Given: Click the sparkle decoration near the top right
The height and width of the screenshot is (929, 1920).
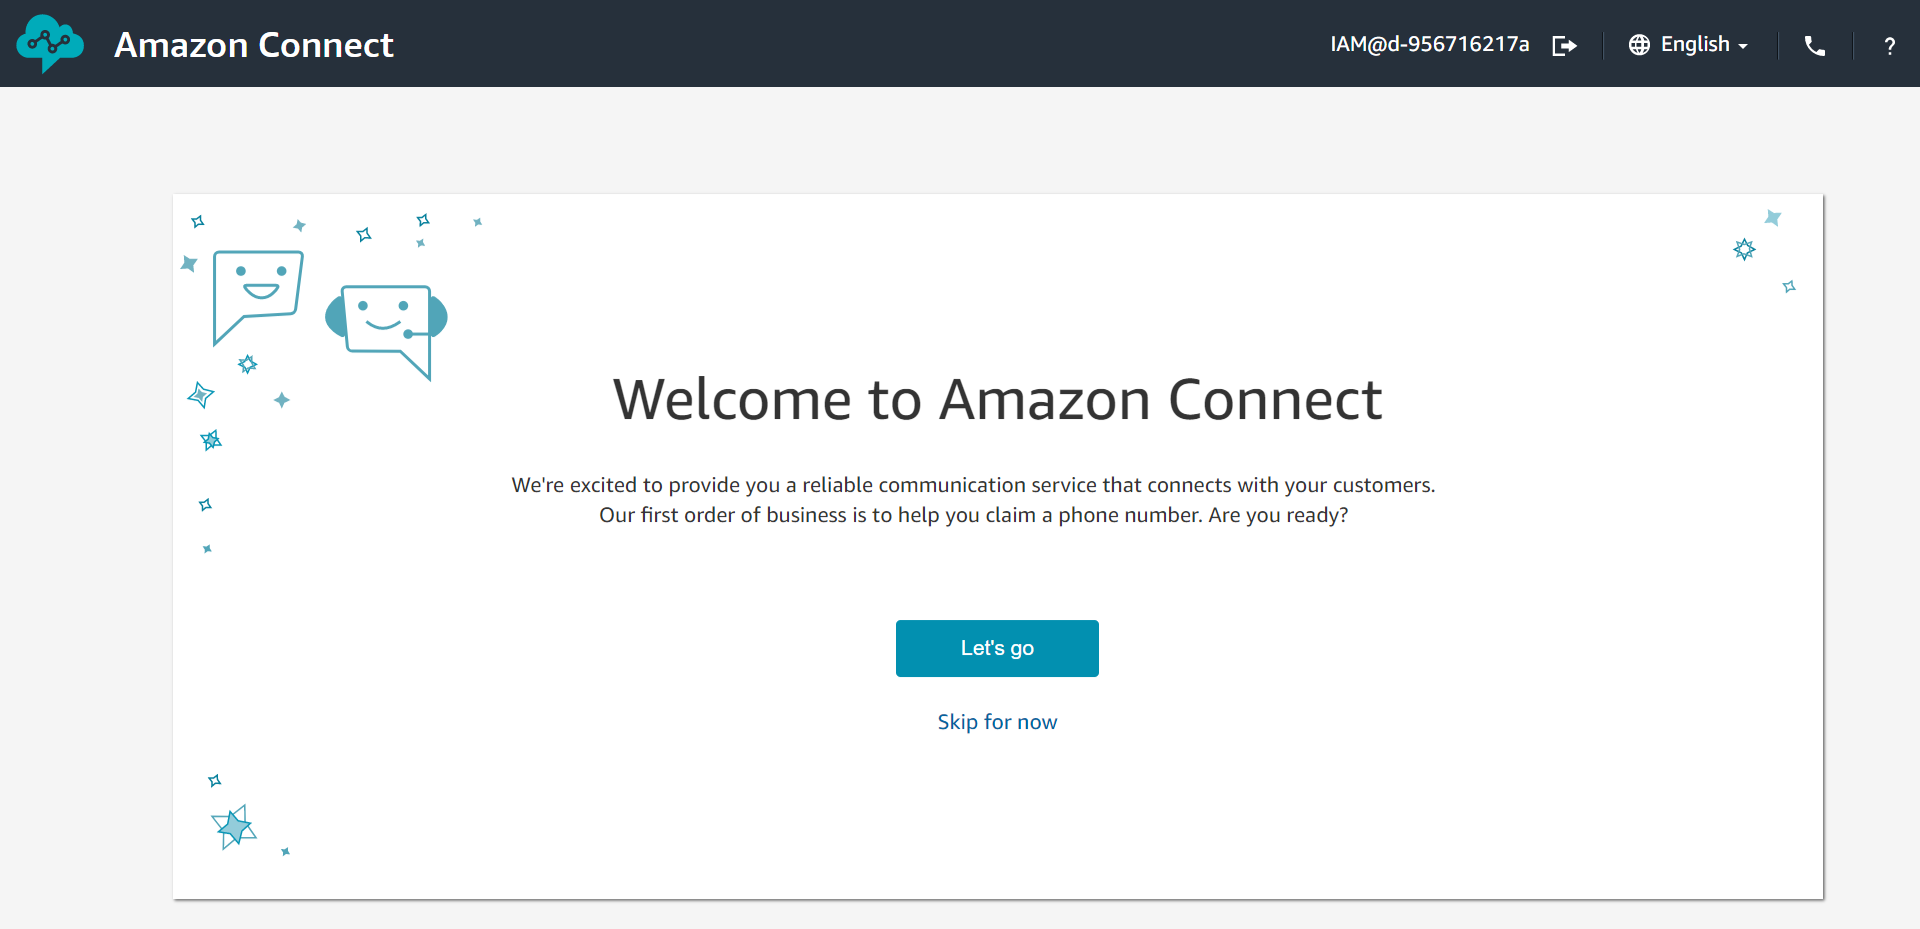Looking at the screenshot, I should [1744, 249].
